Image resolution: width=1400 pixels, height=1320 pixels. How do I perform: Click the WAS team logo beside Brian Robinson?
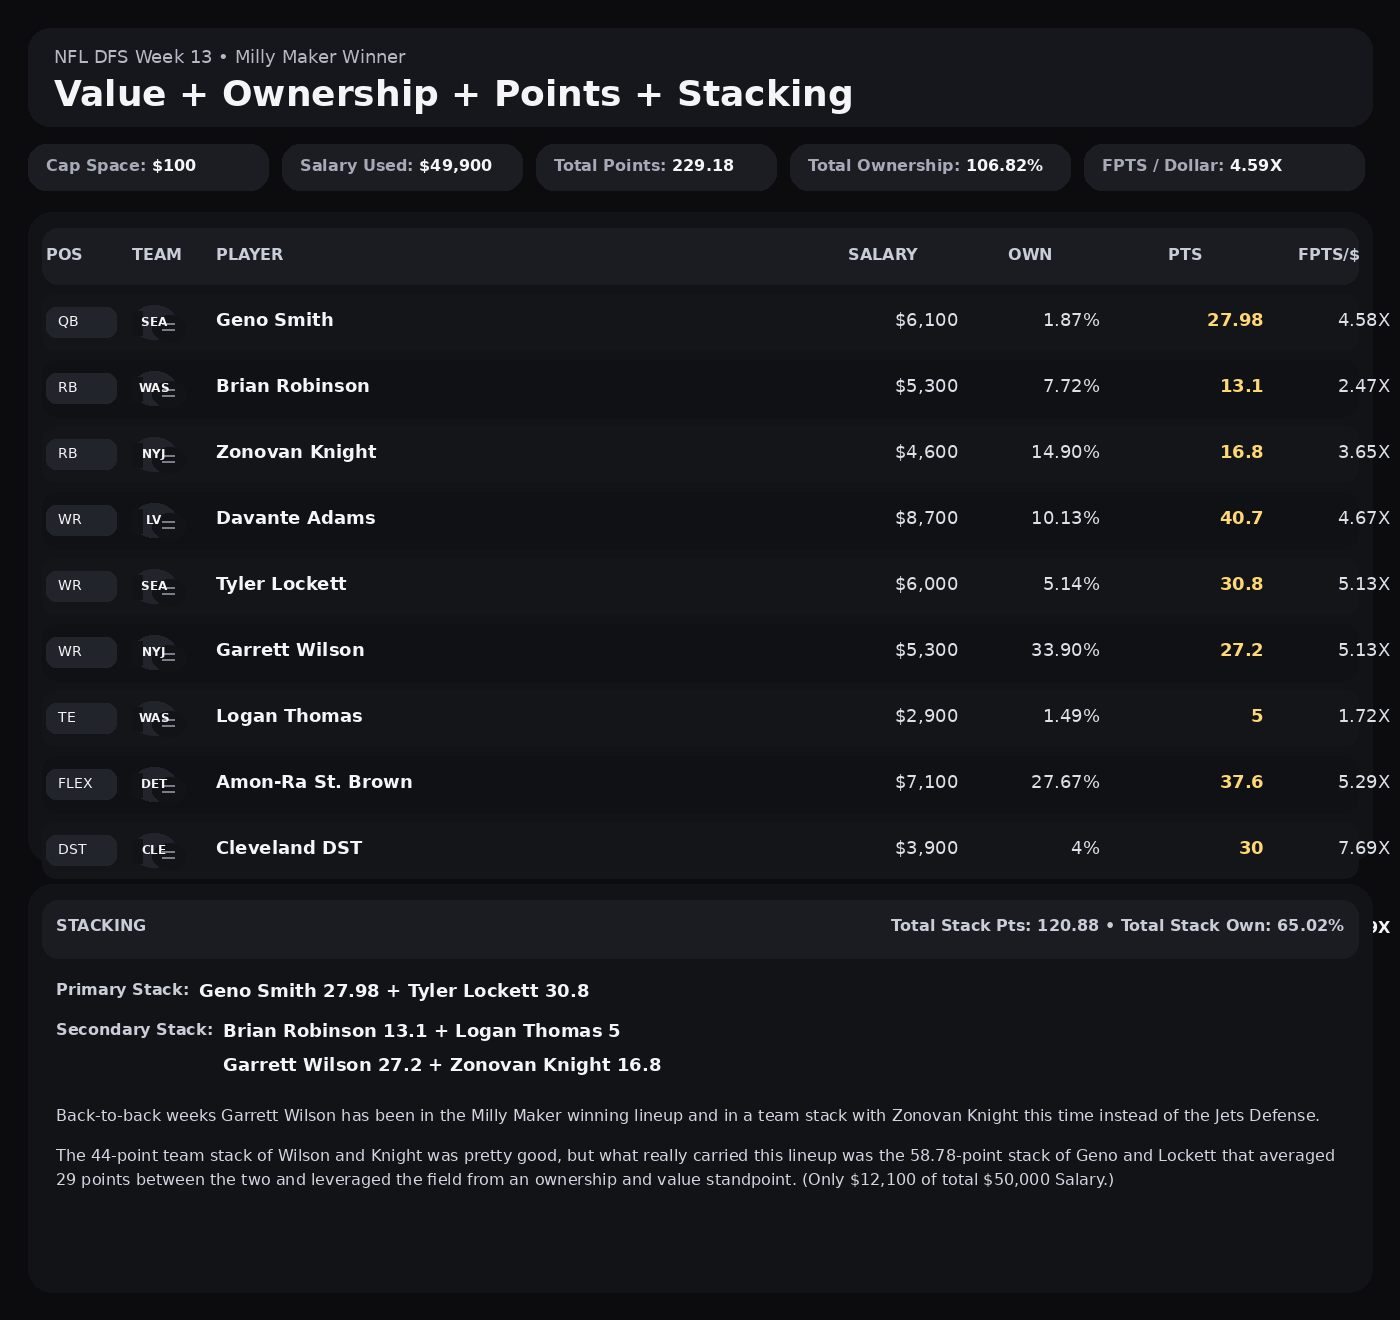click(156, 388)
